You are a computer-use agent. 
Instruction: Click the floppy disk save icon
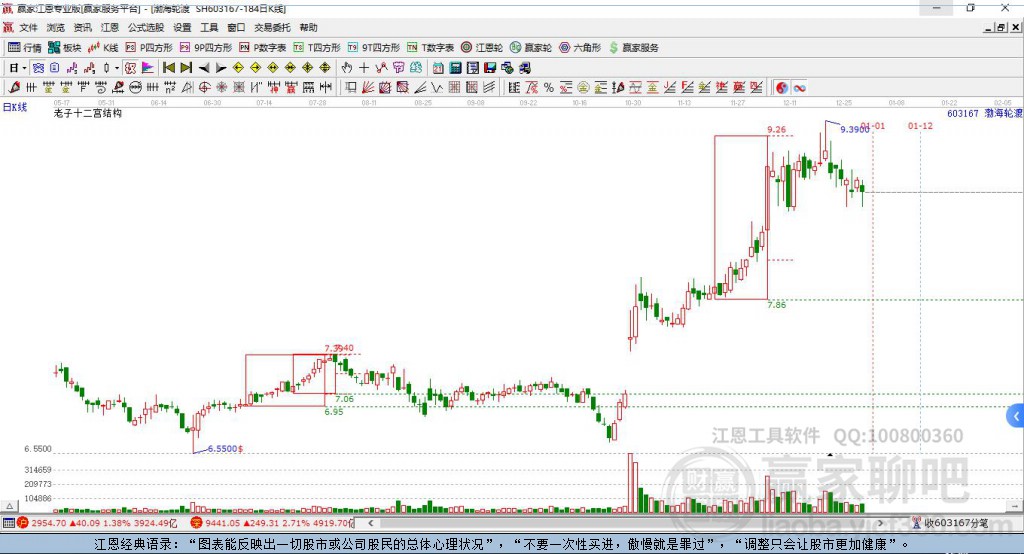pos(490,68)
